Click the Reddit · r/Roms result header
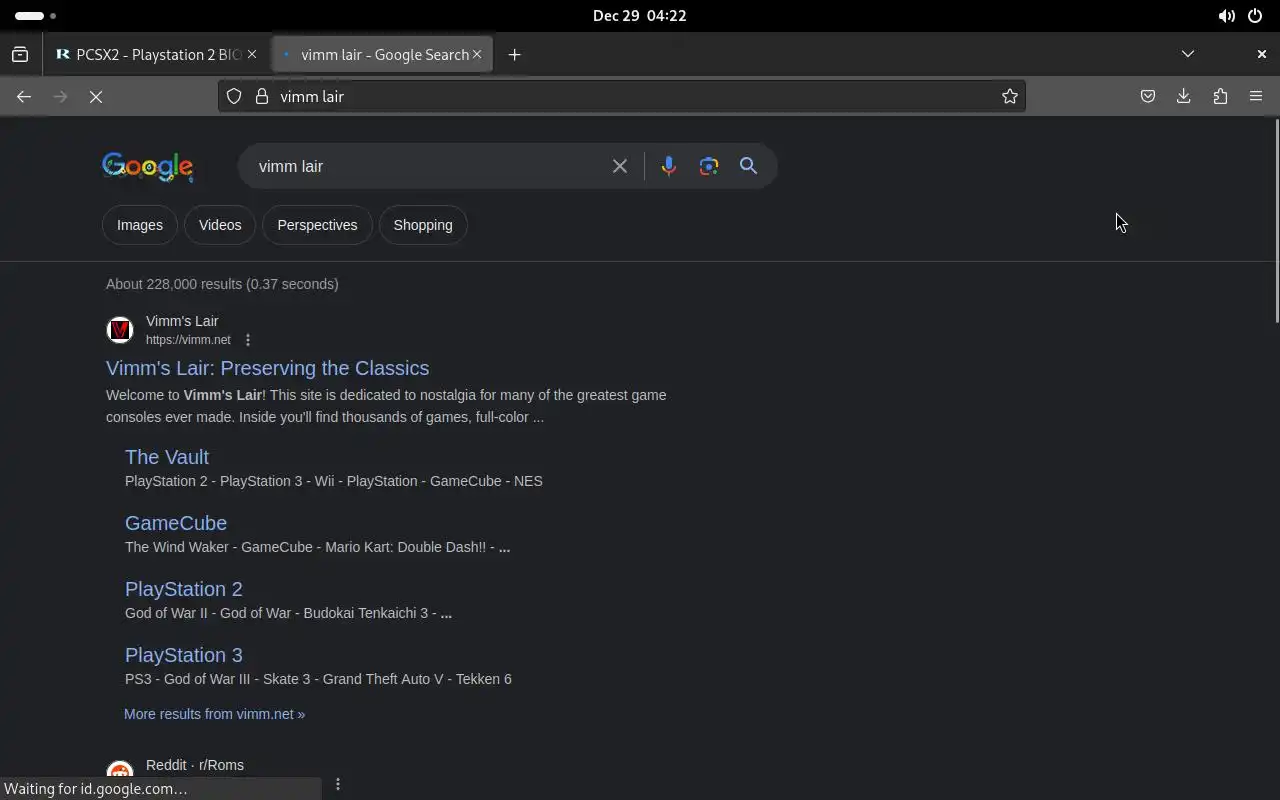The image size is (1280, 800). pos(195,765)
